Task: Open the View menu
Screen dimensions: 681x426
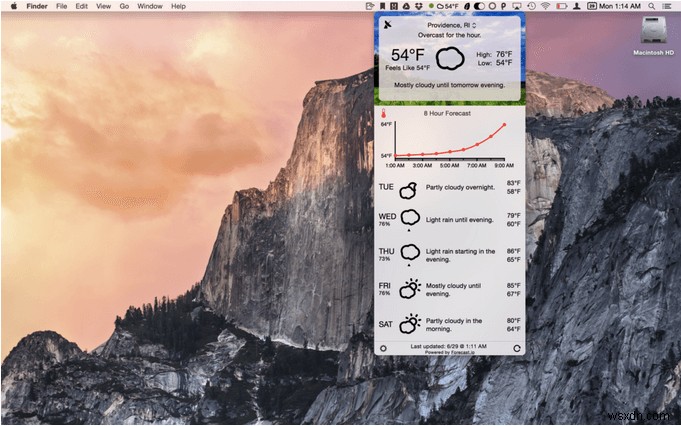Action: [103, 6]
